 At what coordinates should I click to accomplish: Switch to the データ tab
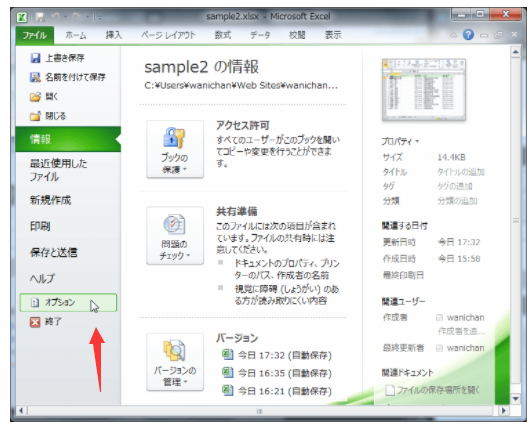coord(260,35)
